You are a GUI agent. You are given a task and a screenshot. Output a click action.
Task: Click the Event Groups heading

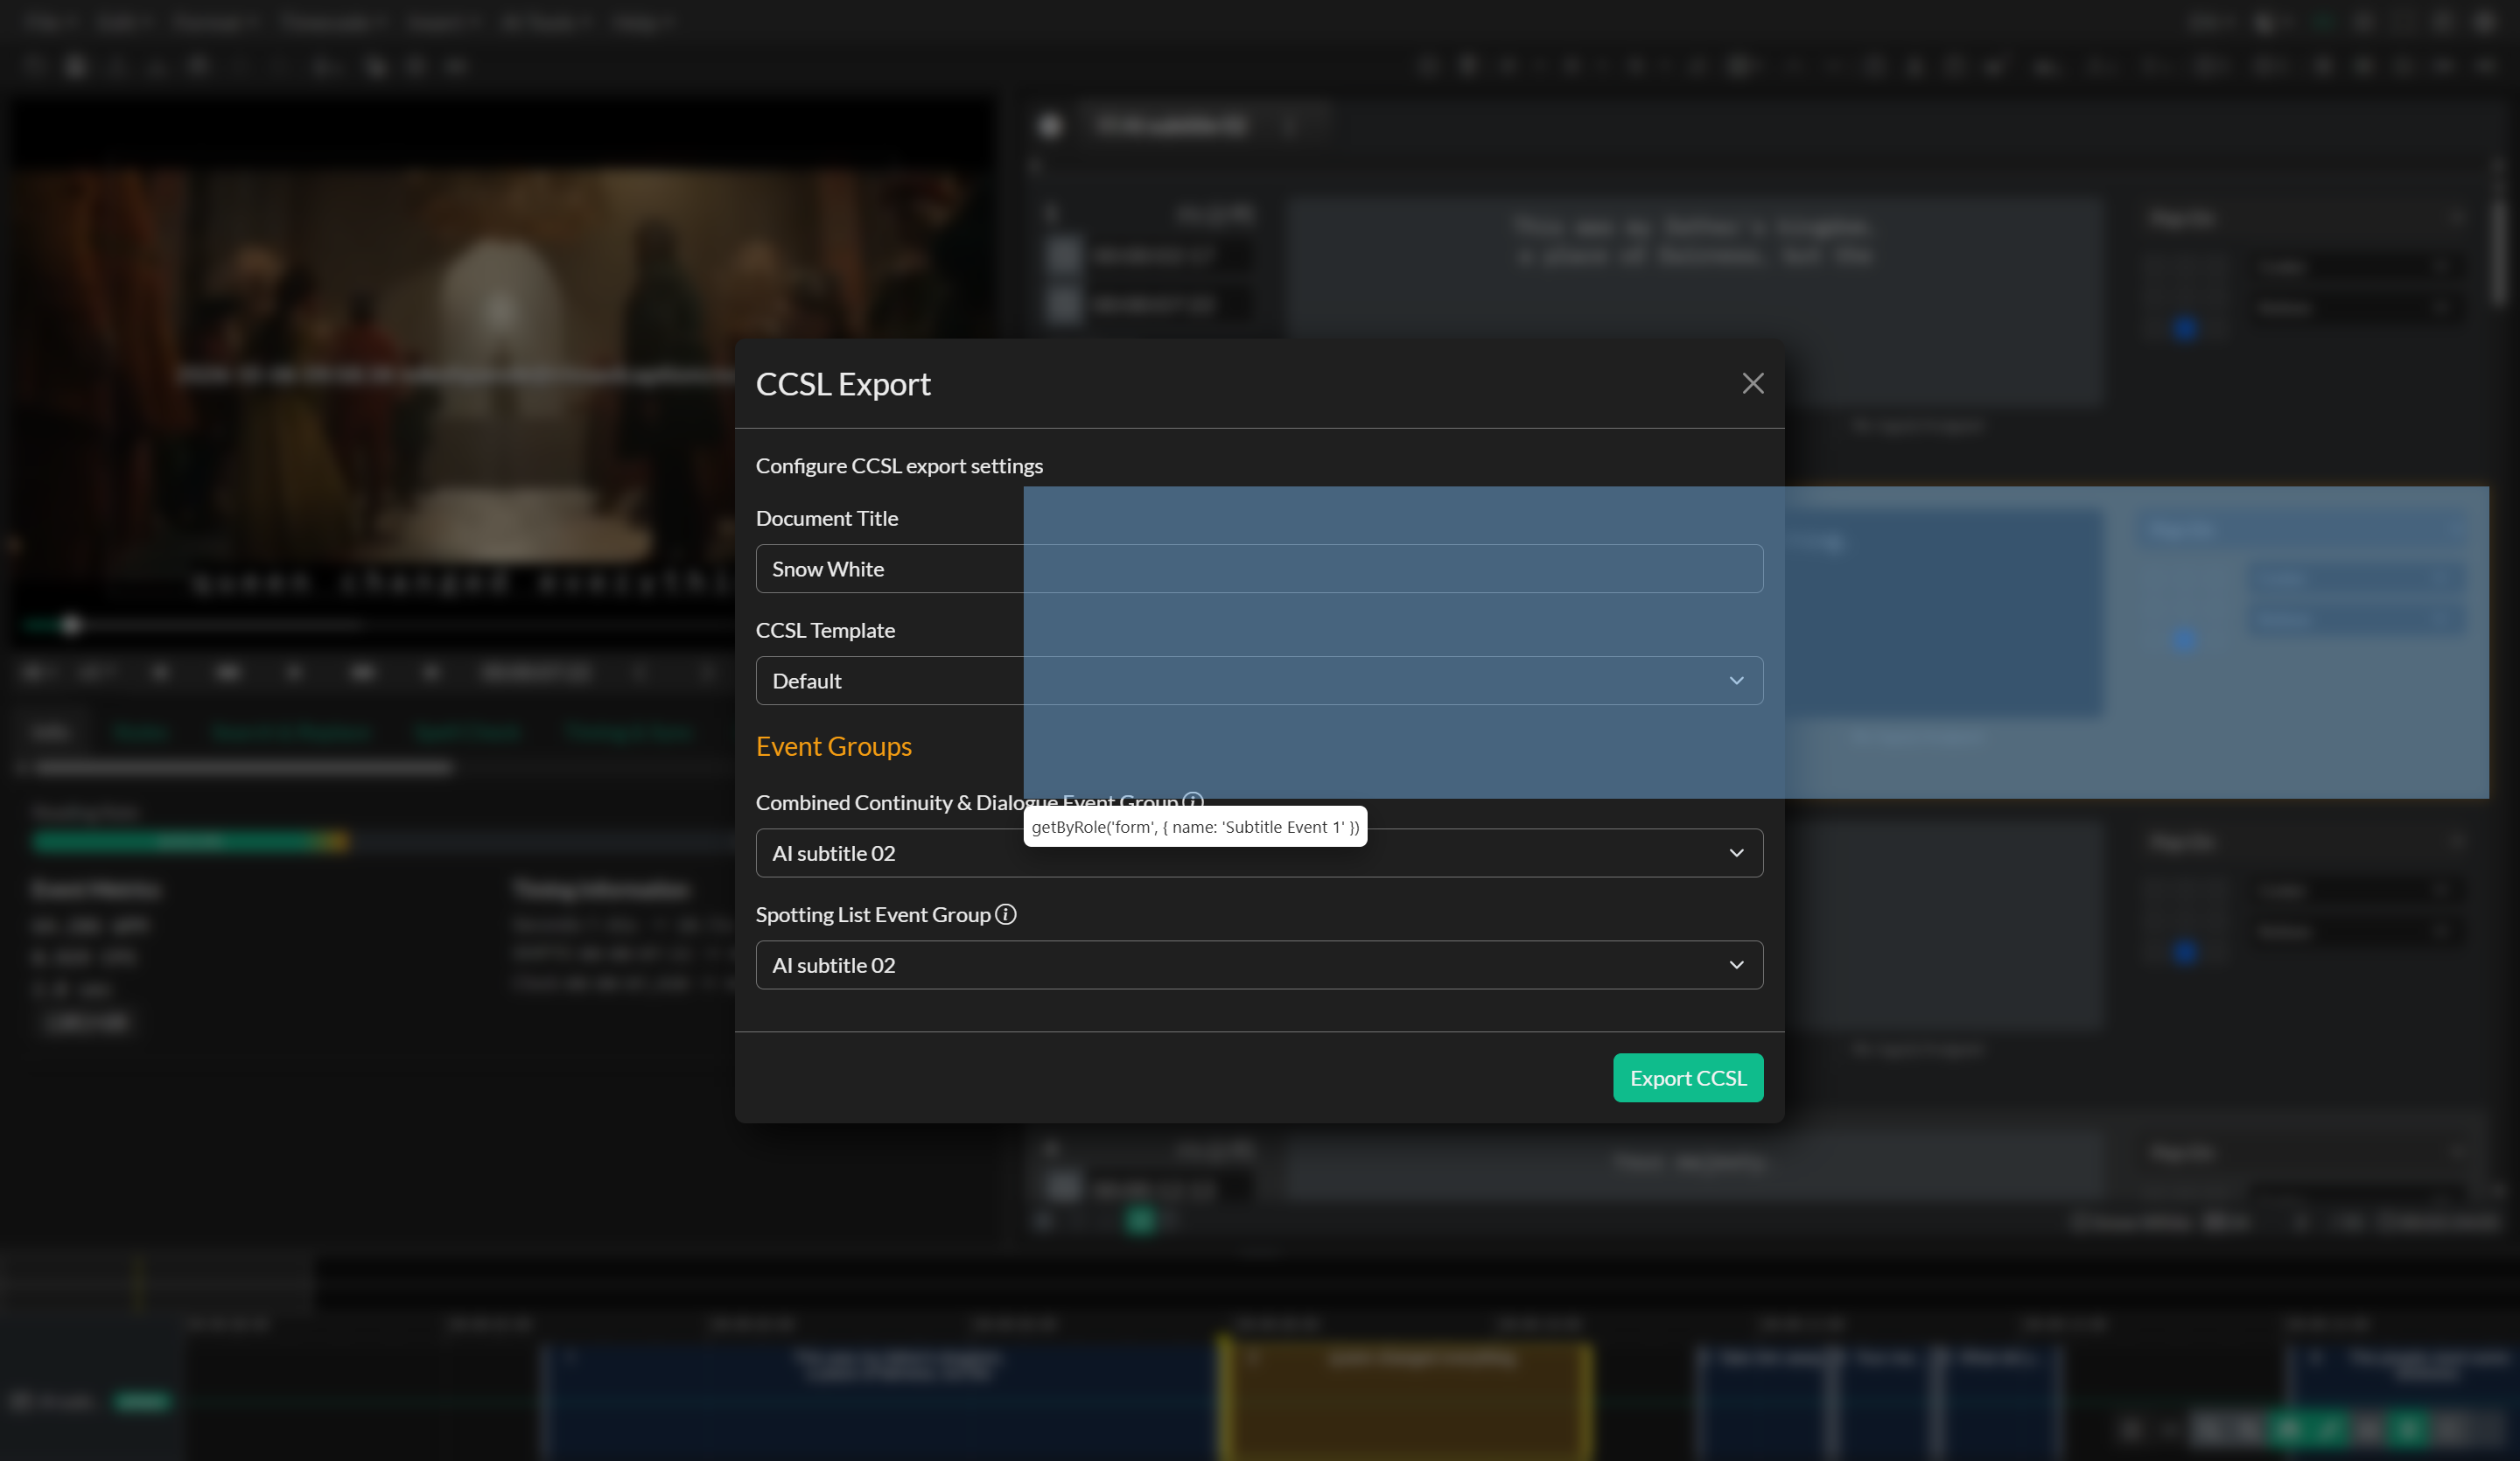(x=833, y=746)
